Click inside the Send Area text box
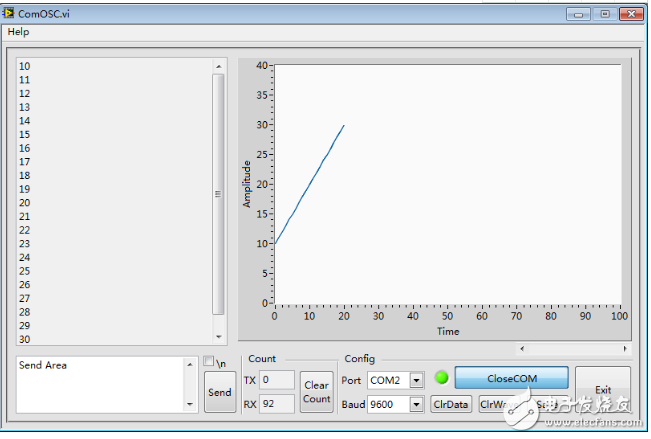Screen dimensions: 651x439 coord(100,385)
